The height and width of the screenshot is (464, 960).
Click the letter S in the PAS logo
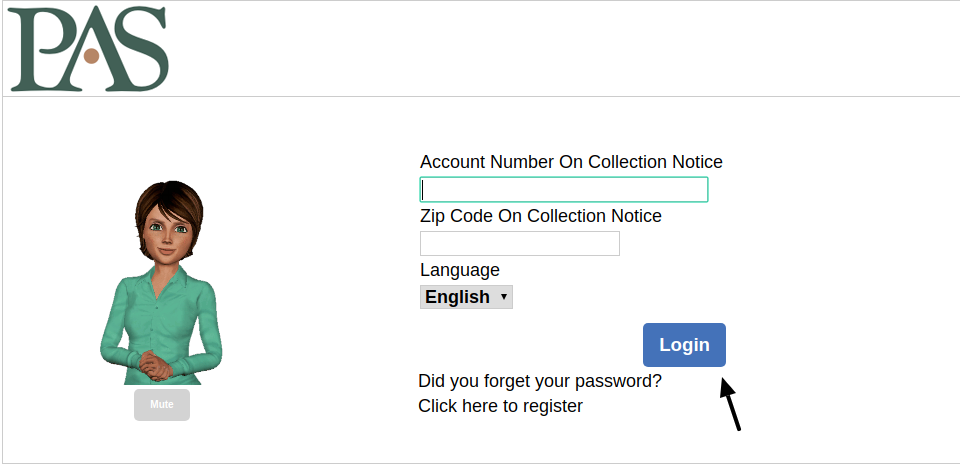144,48
